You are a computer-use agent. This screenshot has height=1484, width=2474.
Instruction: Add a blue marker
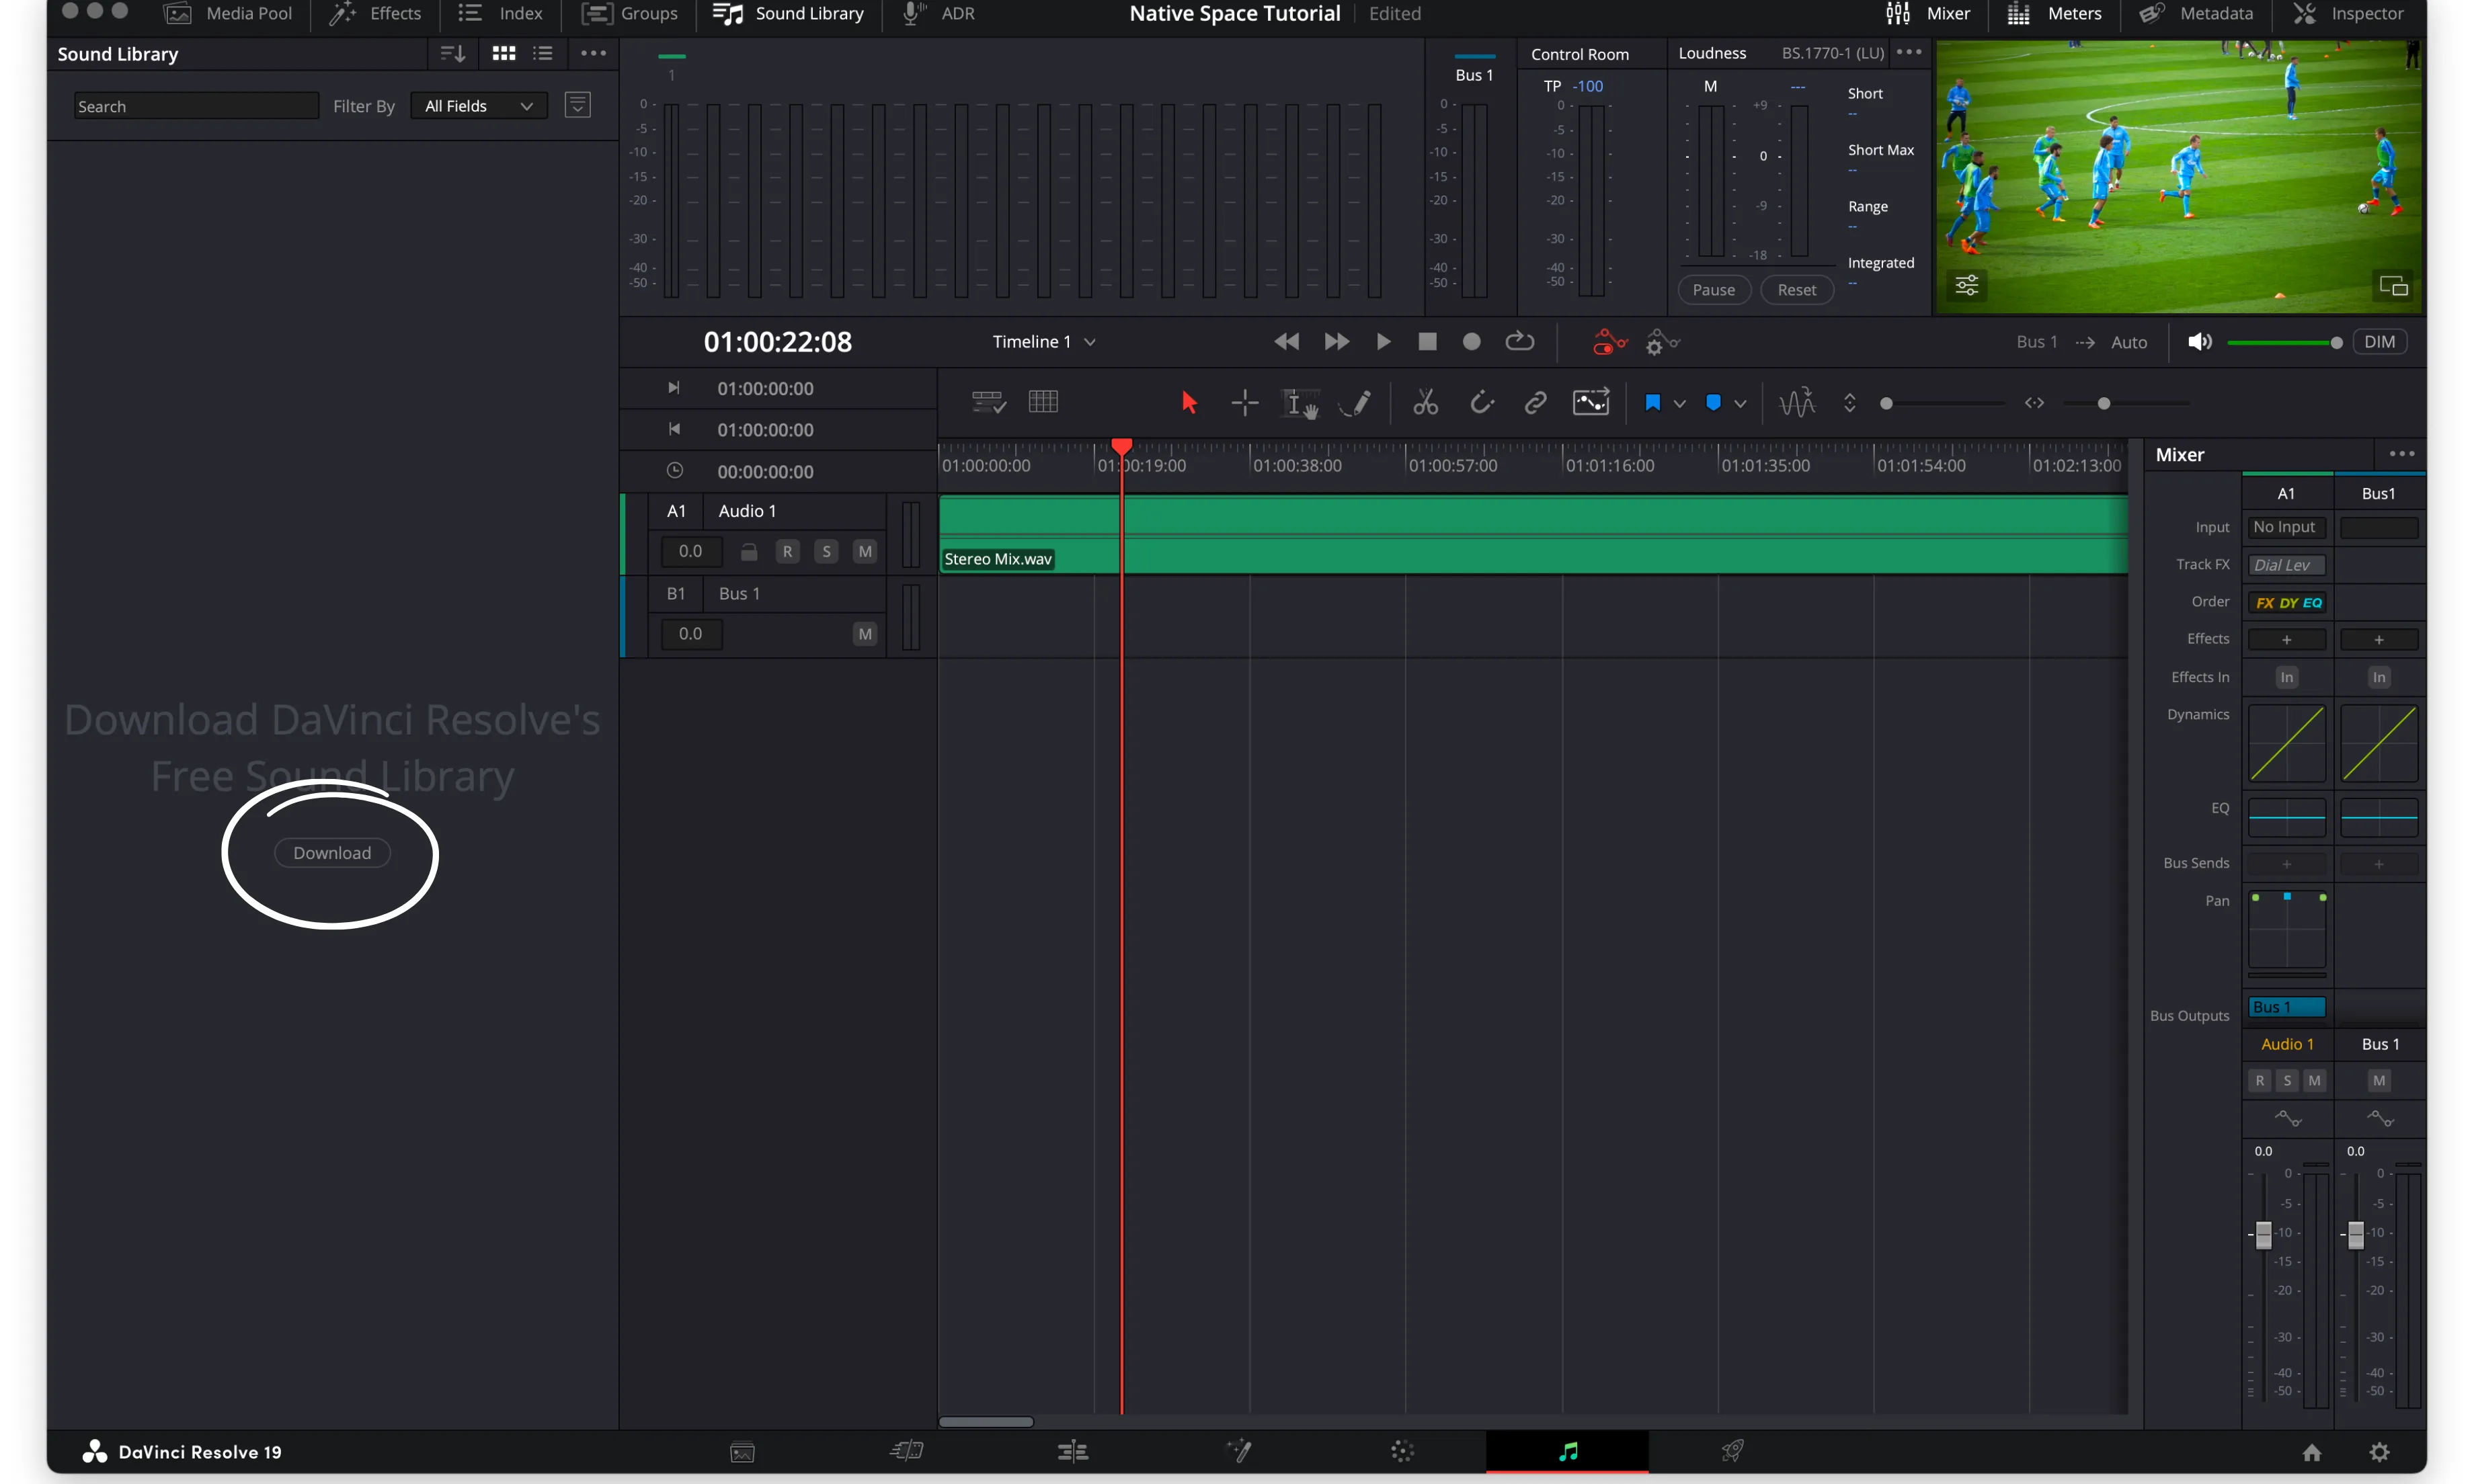(1713, 403)
